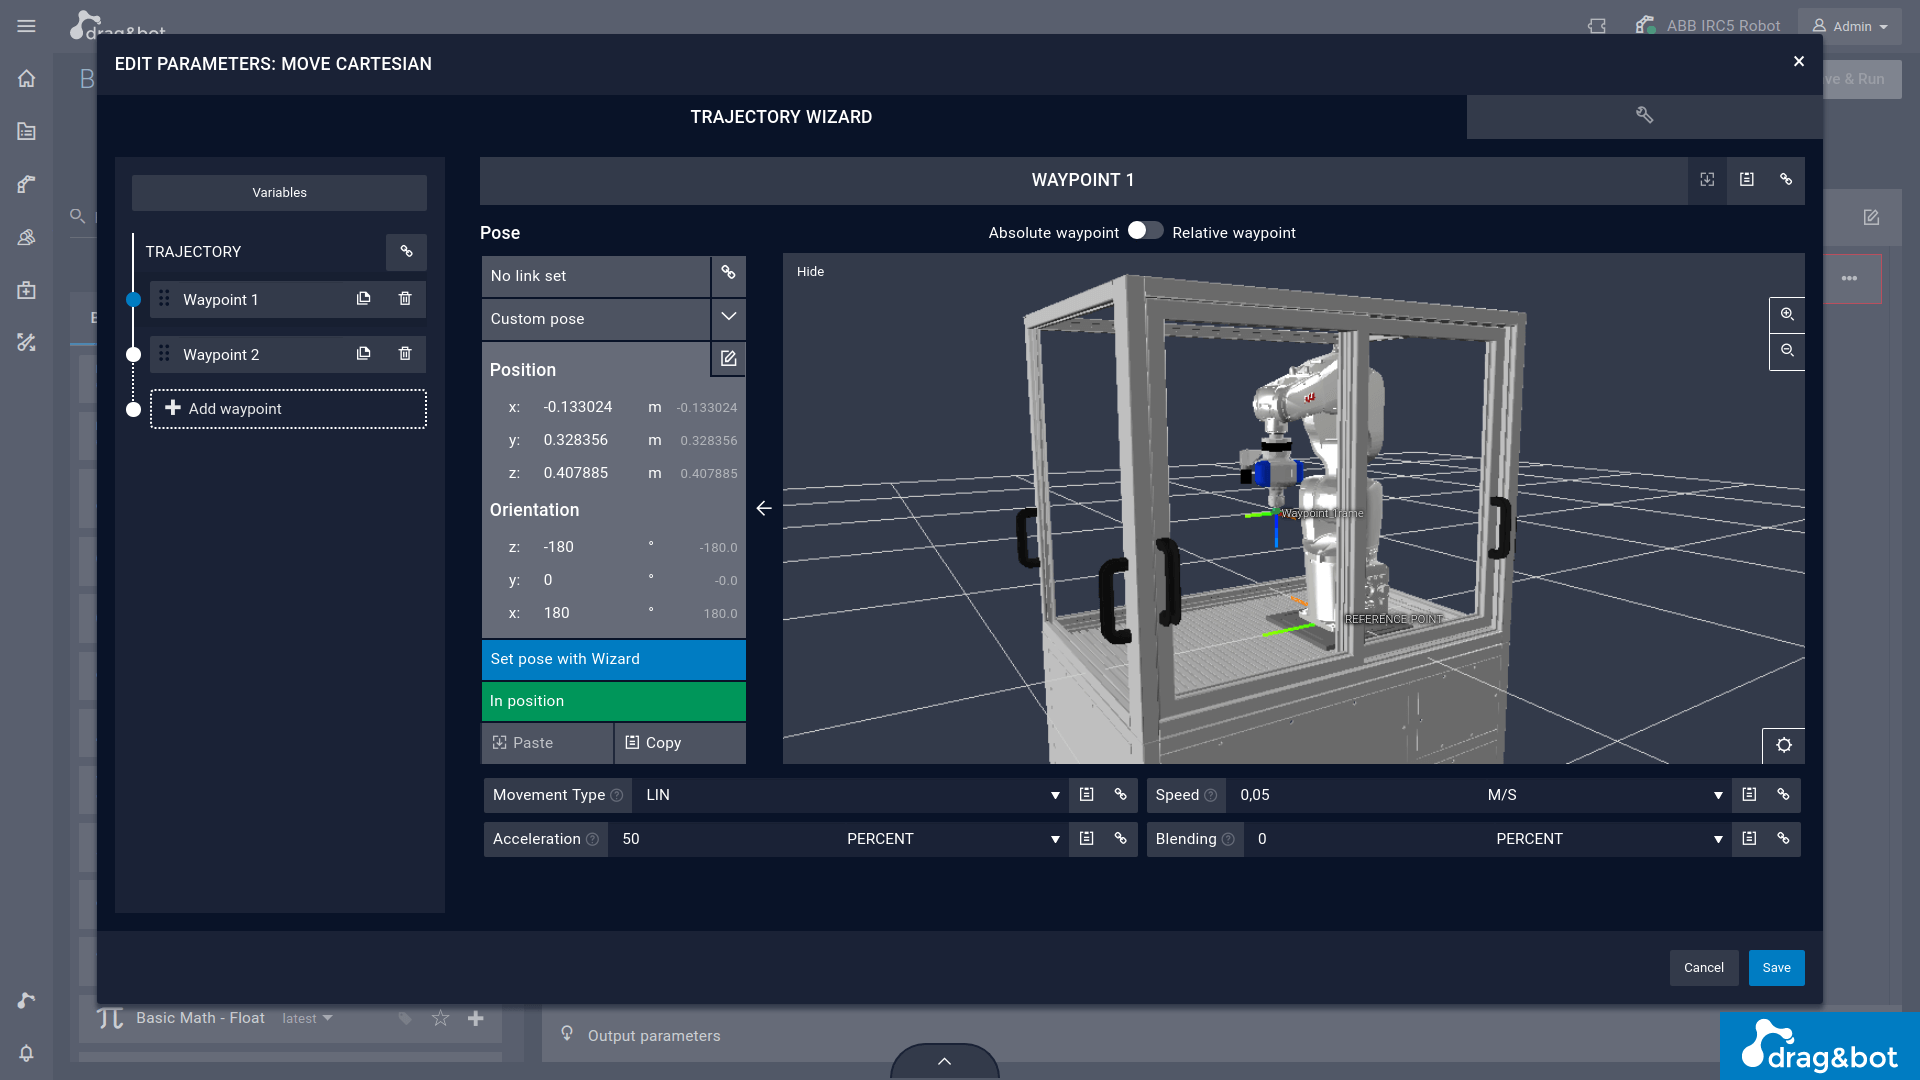
Task: Edit Position z value field
Action: point(590,473)
